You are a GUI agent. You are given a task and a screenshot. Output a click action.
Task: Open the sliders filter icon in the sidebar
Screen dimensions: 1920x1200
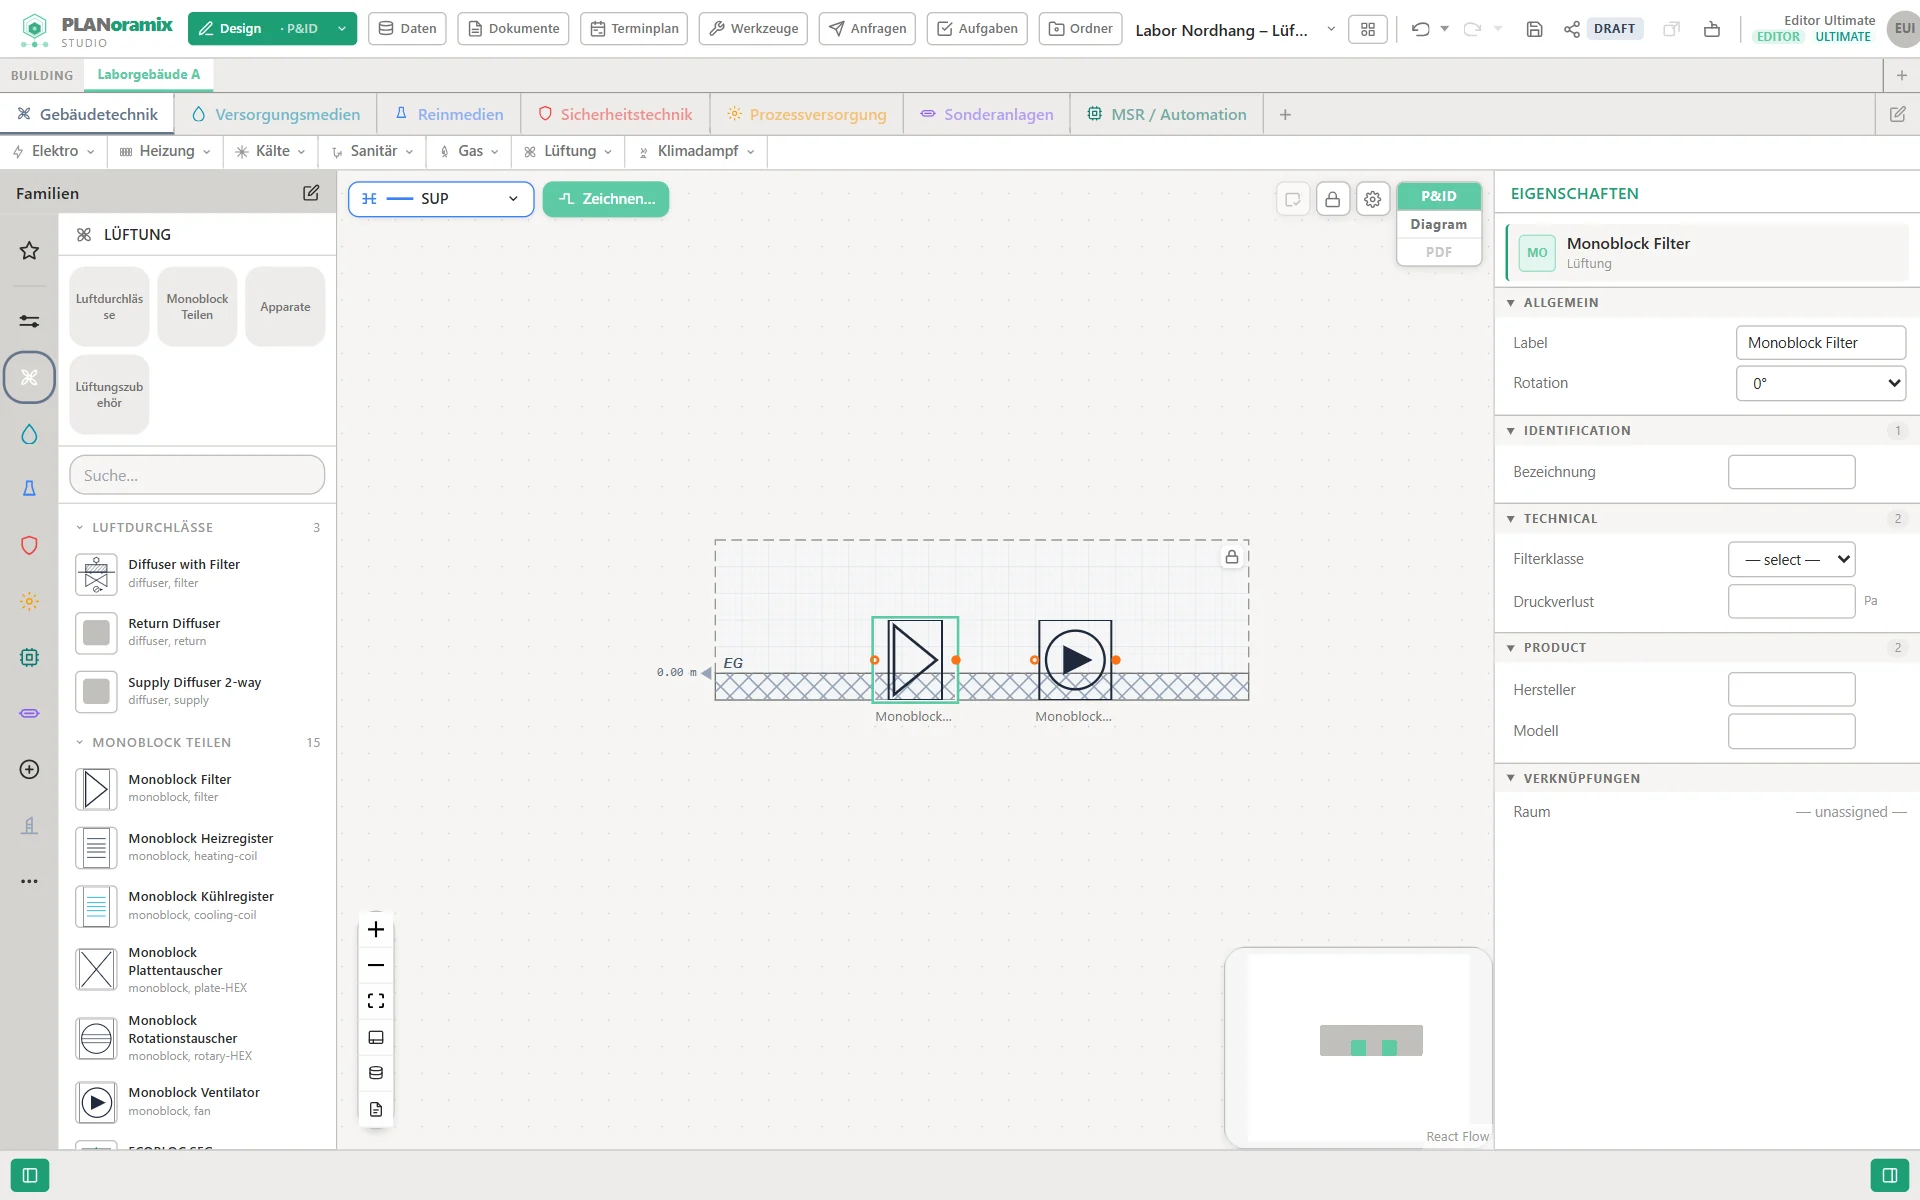[x=29, y=321]
